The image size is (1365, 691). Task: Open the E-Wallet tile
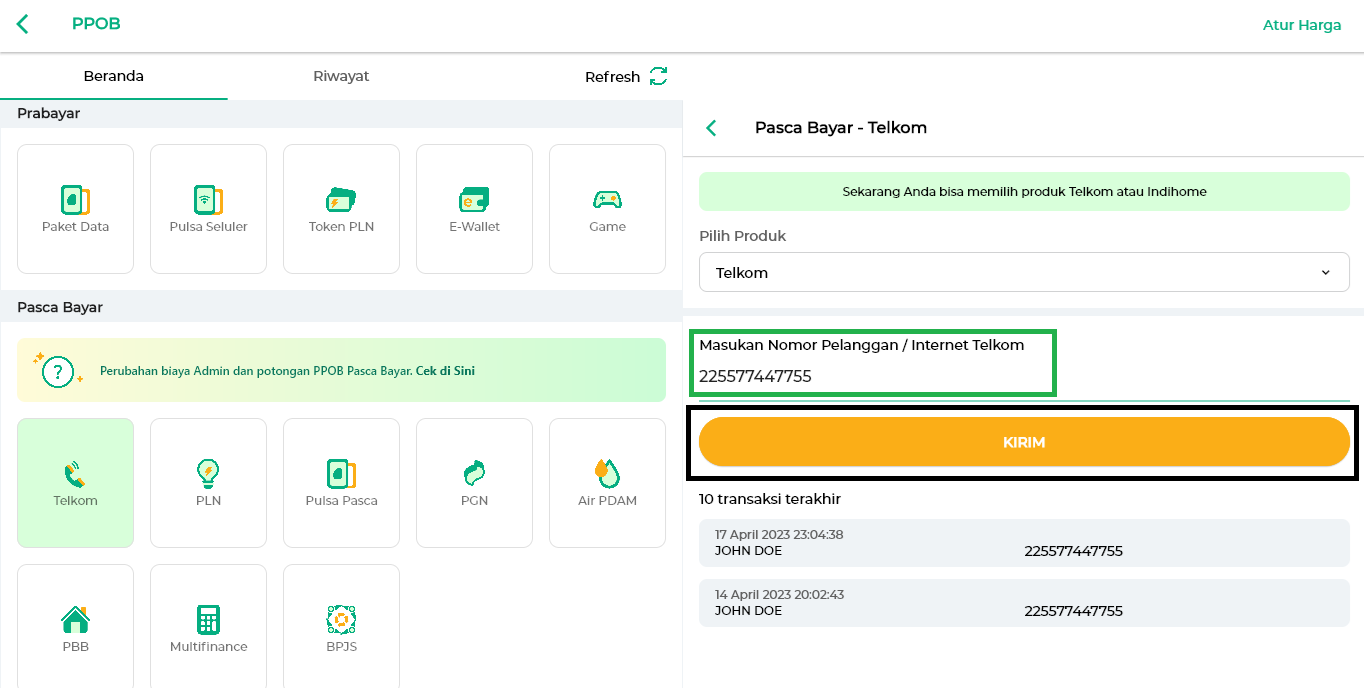click(x=474, y=209)
